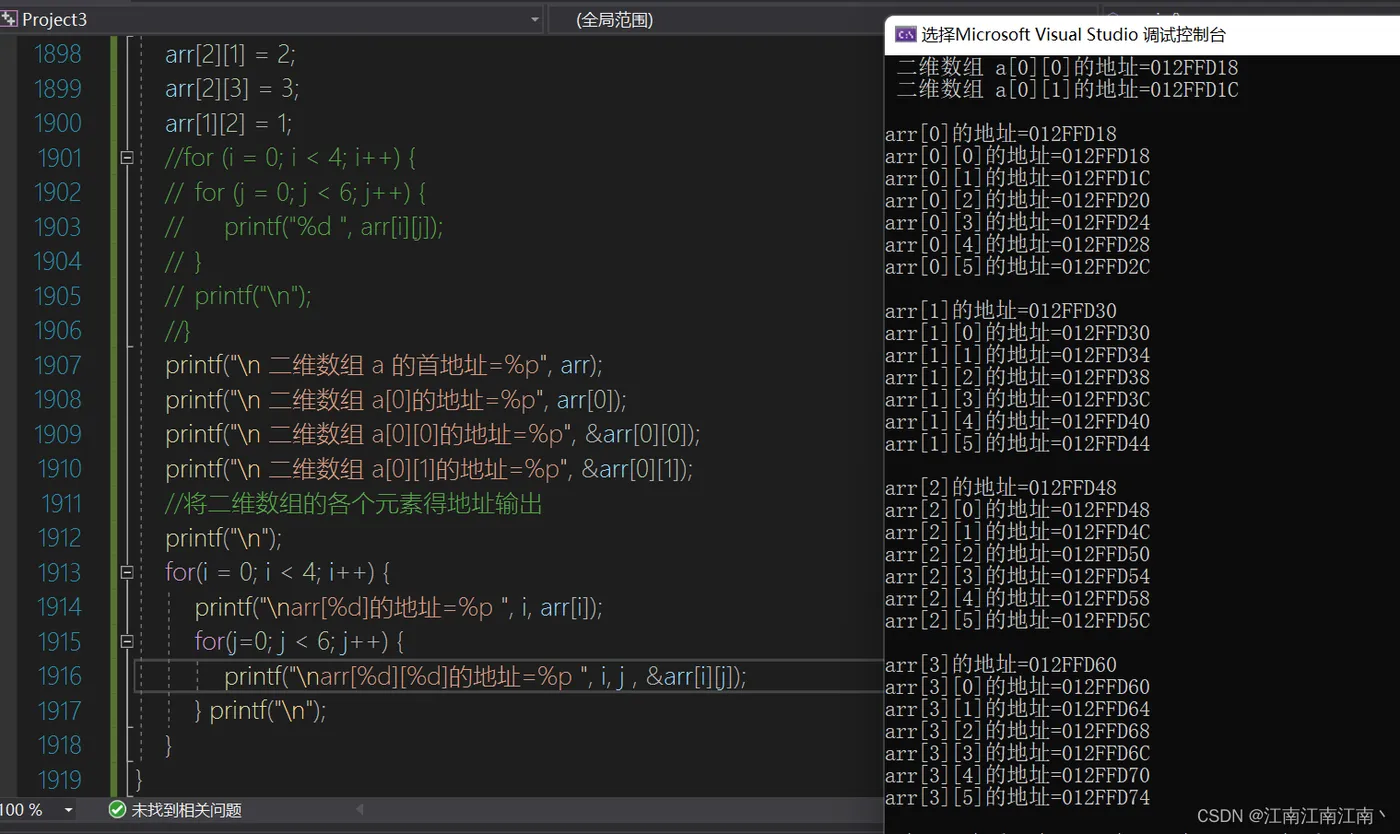Click console line 二维数组 a[0][1]的地址=012FFD1C
This screenshot has width=1400, height=834.
(x=1068, y=90)
